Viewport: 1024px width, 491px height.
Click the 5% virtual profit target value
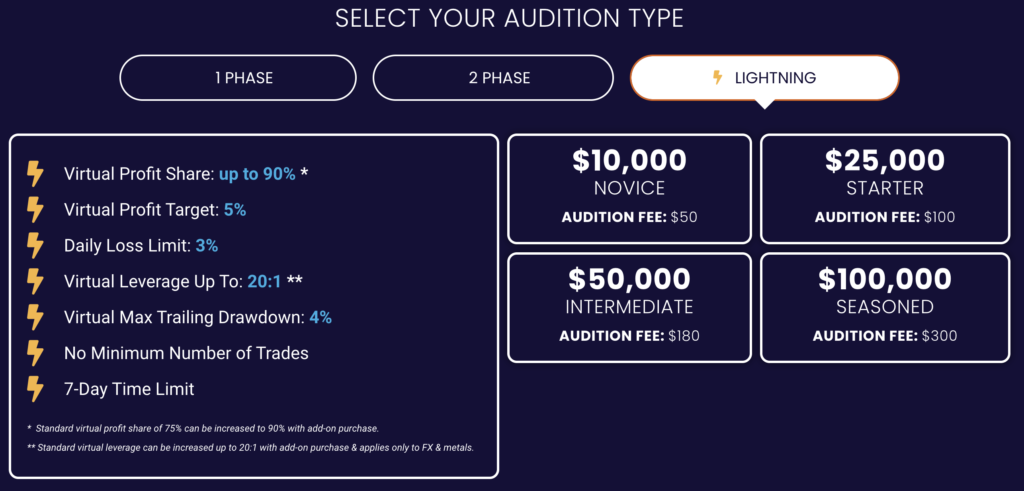pyautogui.click(x=235, y=210)
